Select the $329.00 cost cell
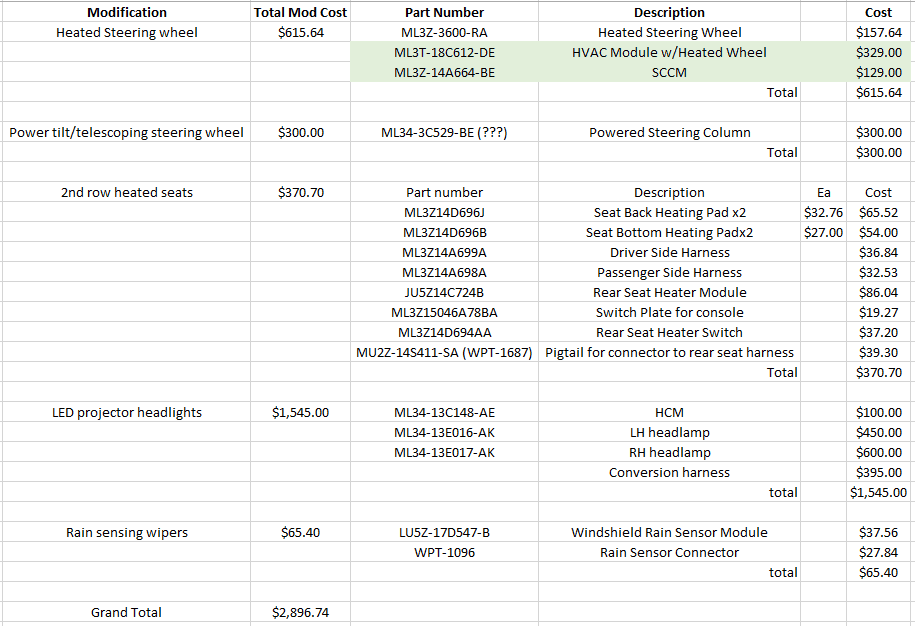This screenshot has height=626, width=915. click(878, 53)
